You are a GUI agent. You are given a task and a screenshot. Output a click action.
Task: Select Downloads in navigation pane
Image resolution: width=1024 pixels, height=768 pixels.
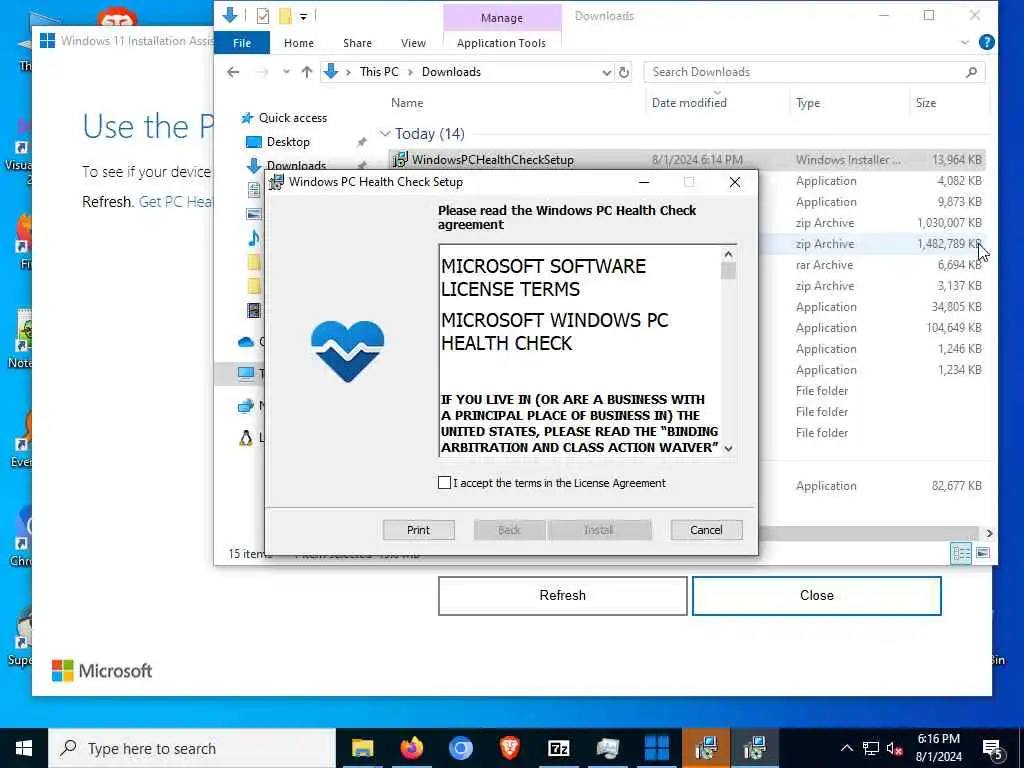click(296, 165)
